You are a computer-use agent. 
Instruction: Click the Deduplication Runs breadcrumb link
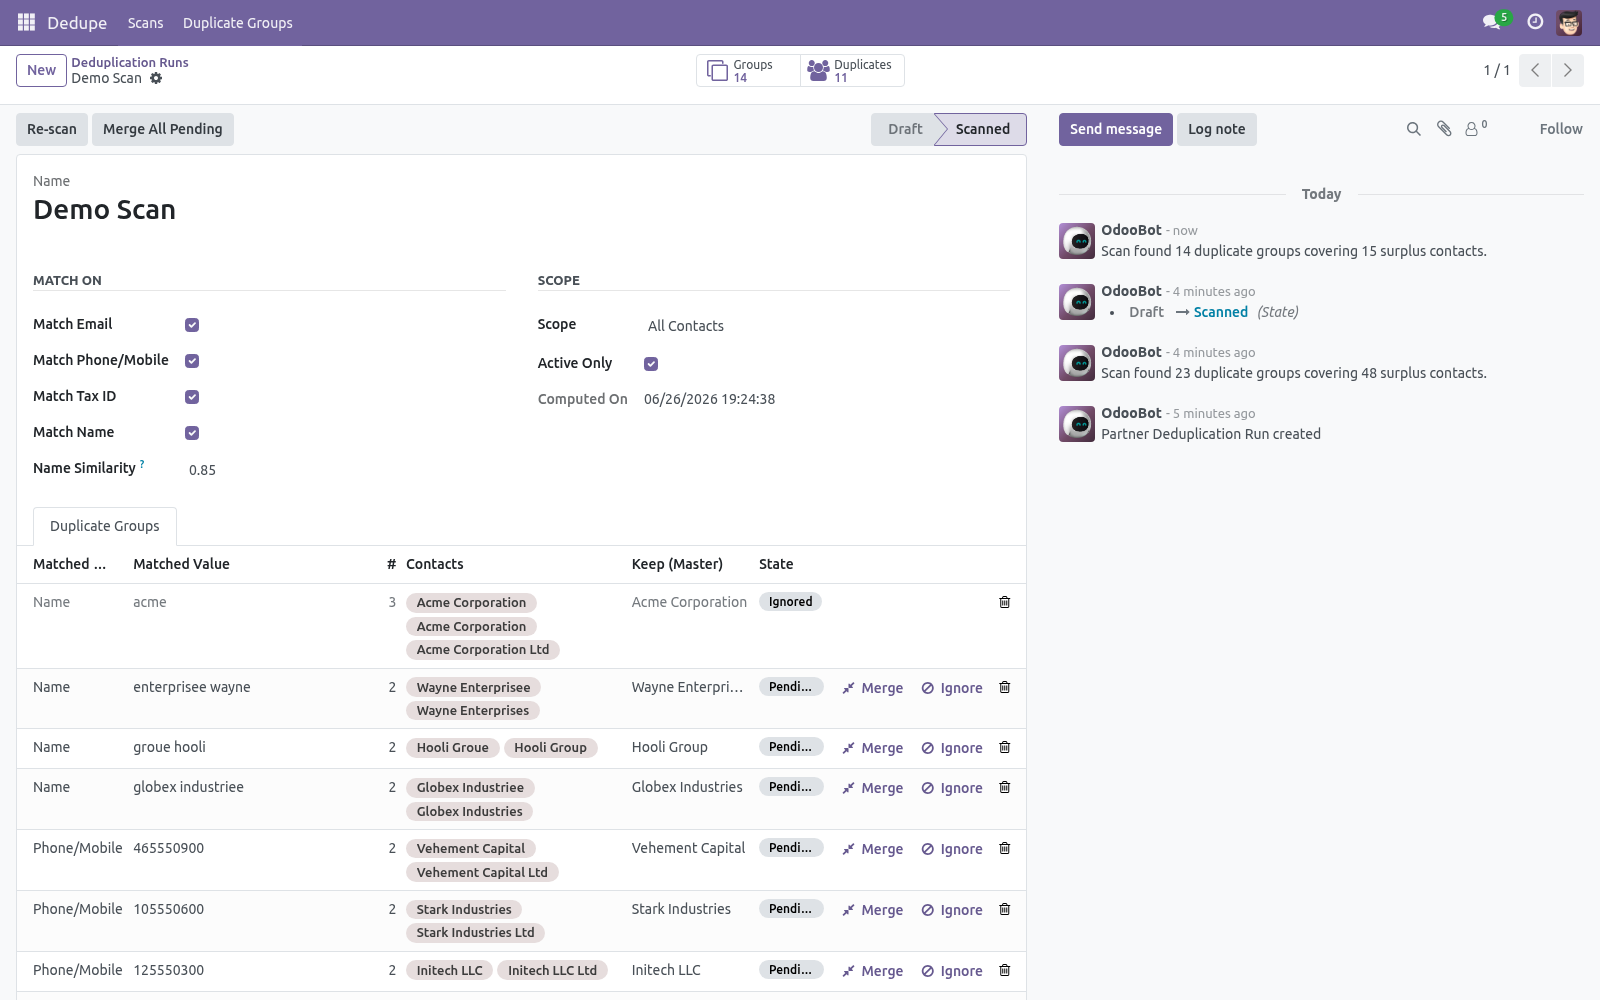(130, 62)
